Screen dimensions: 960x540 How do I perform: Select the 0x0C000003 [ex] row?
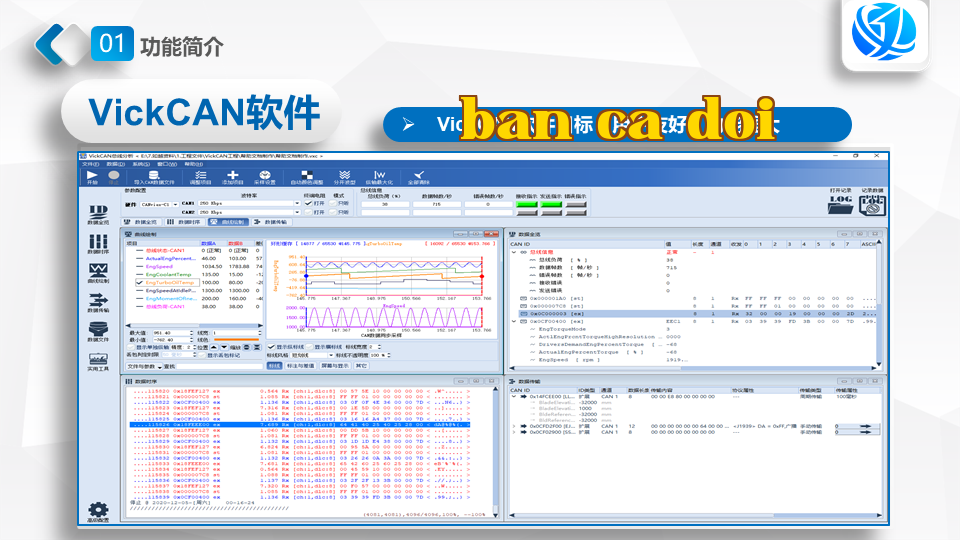pos(695,313)
